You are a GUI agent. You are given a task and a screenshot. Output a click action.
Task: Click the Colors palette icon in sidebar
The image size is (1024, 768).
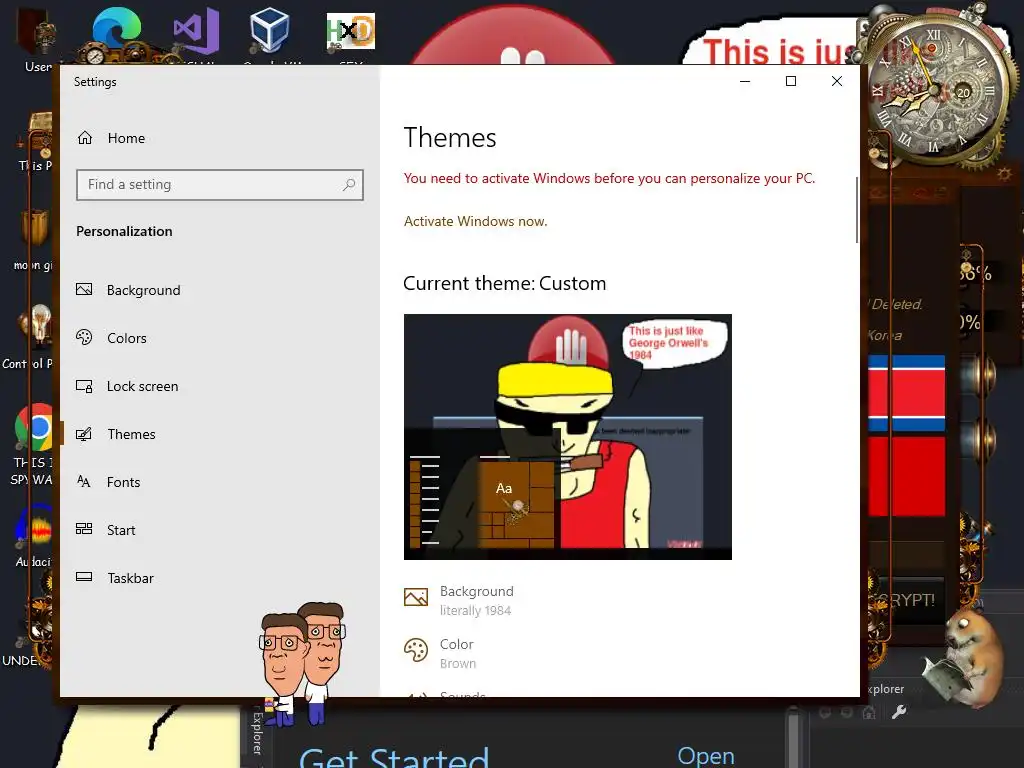point(84,338)
